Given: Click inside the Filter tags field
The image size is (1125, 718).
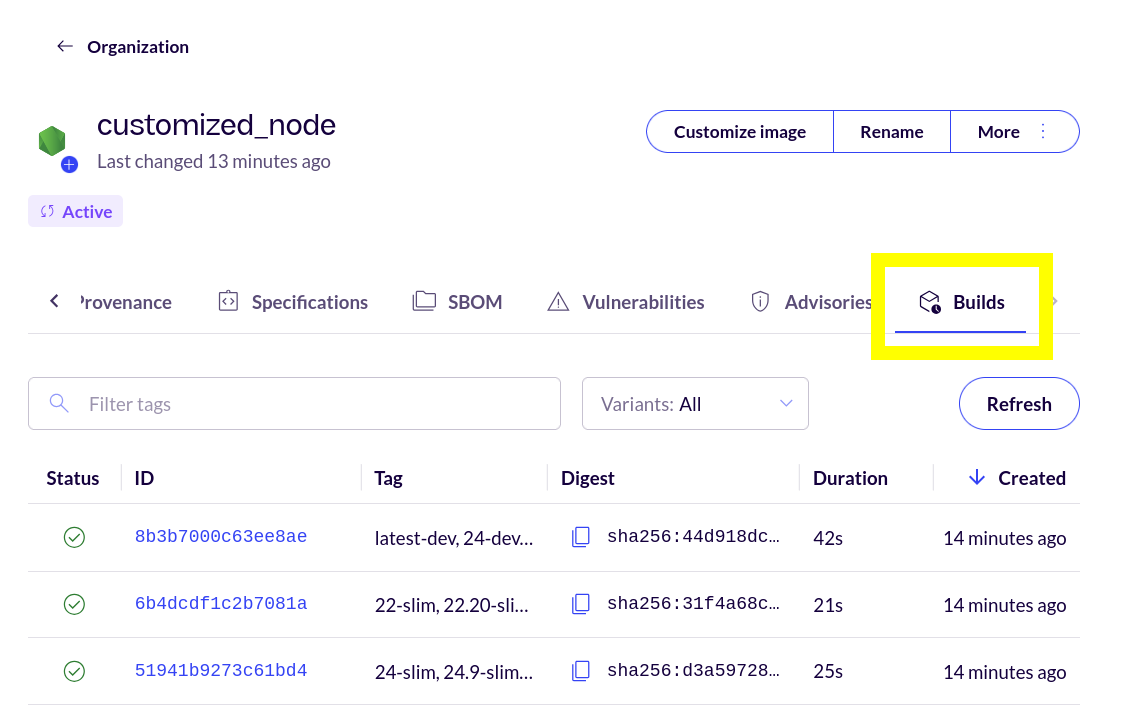Looking at the screenshot, I should point(294,403).
